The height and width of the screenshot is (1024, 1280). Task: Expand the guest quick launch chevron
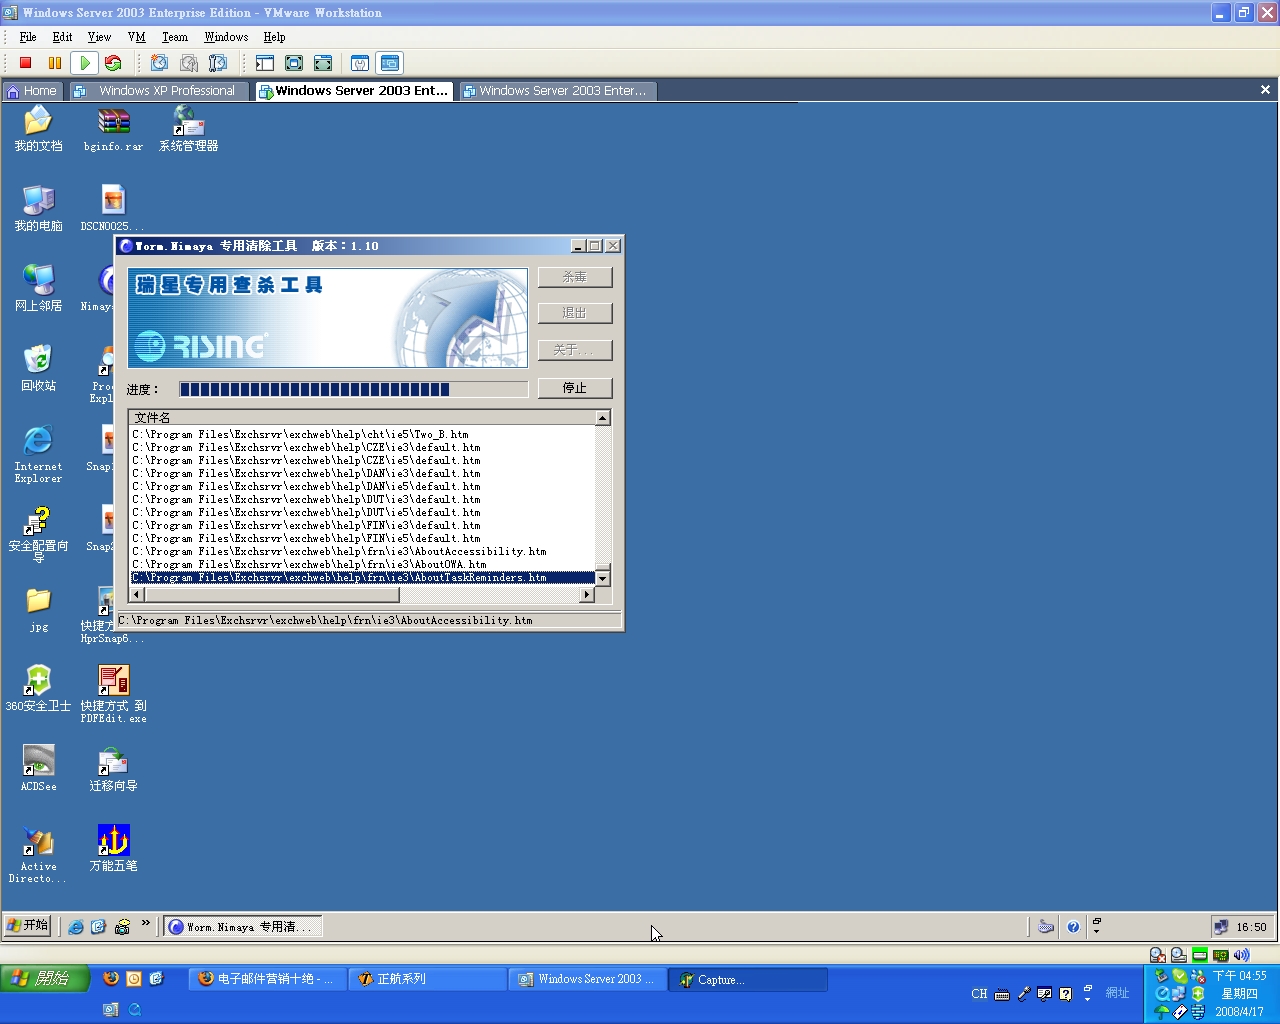146,924
